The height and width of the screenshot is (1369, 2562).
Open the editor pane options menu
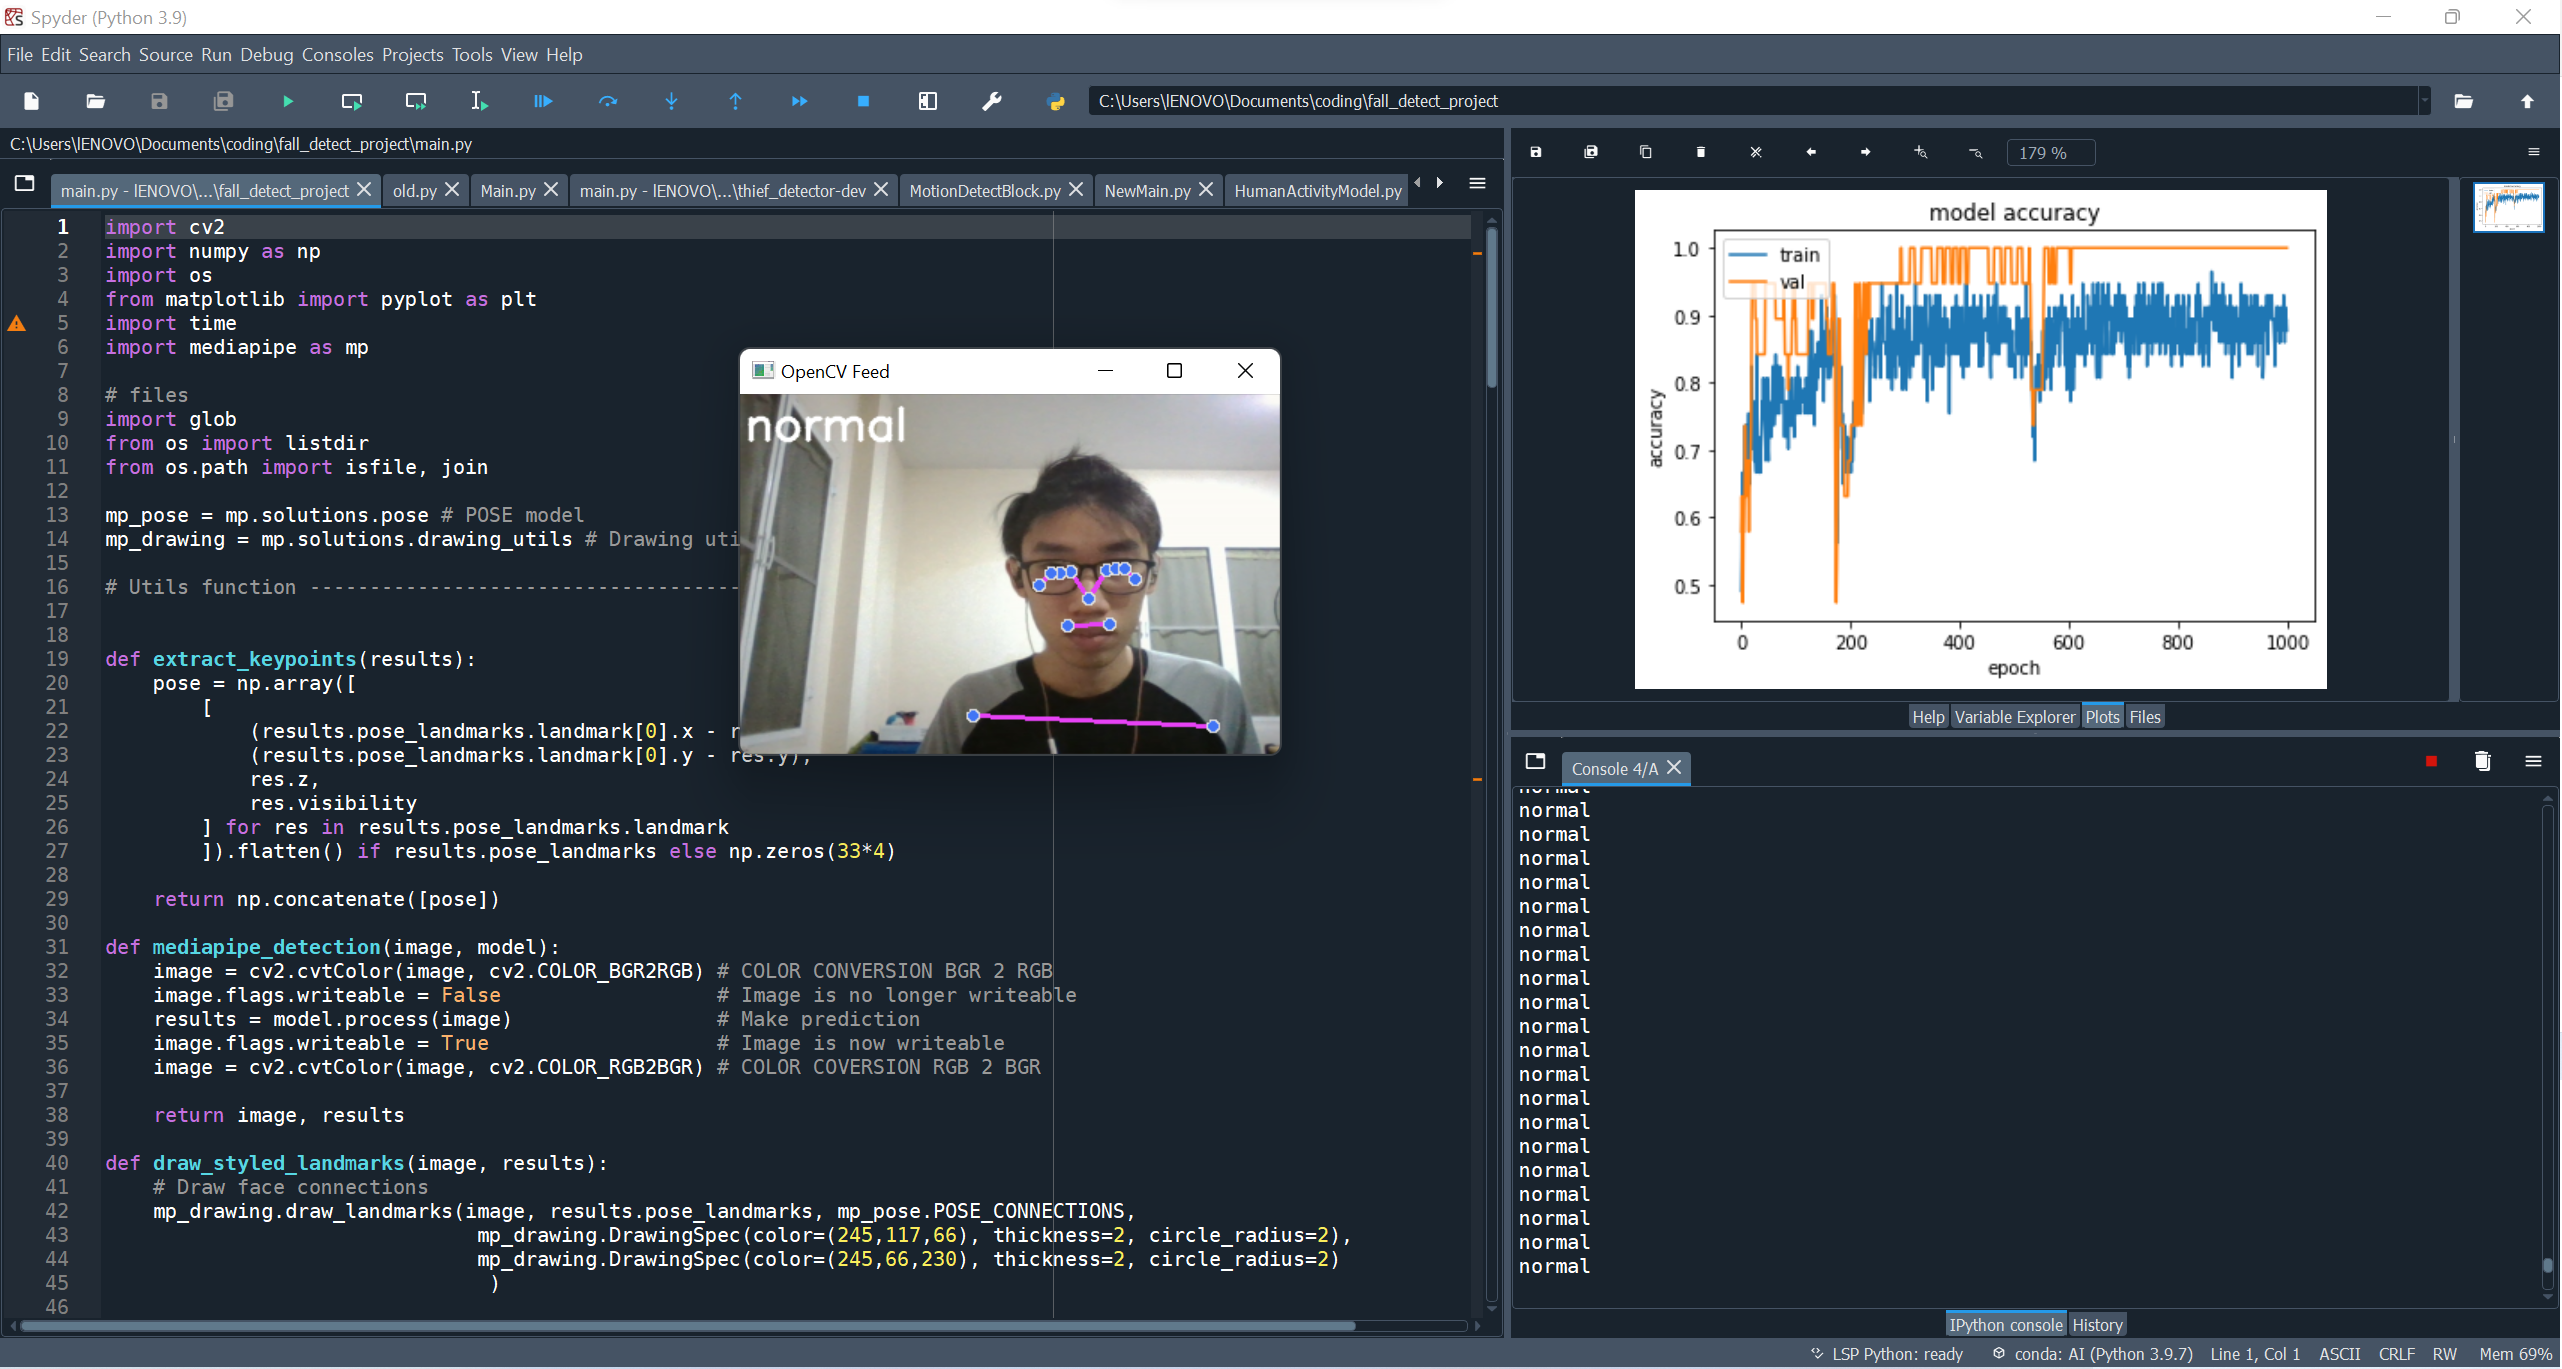coord(1477,183)
